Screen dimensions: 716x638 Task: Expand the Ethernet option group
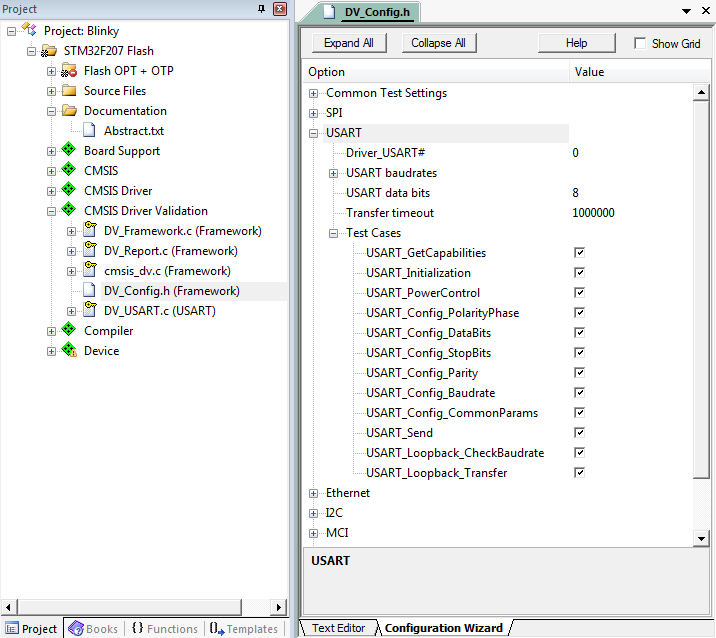pyautogui.click(x=314, y=493)
